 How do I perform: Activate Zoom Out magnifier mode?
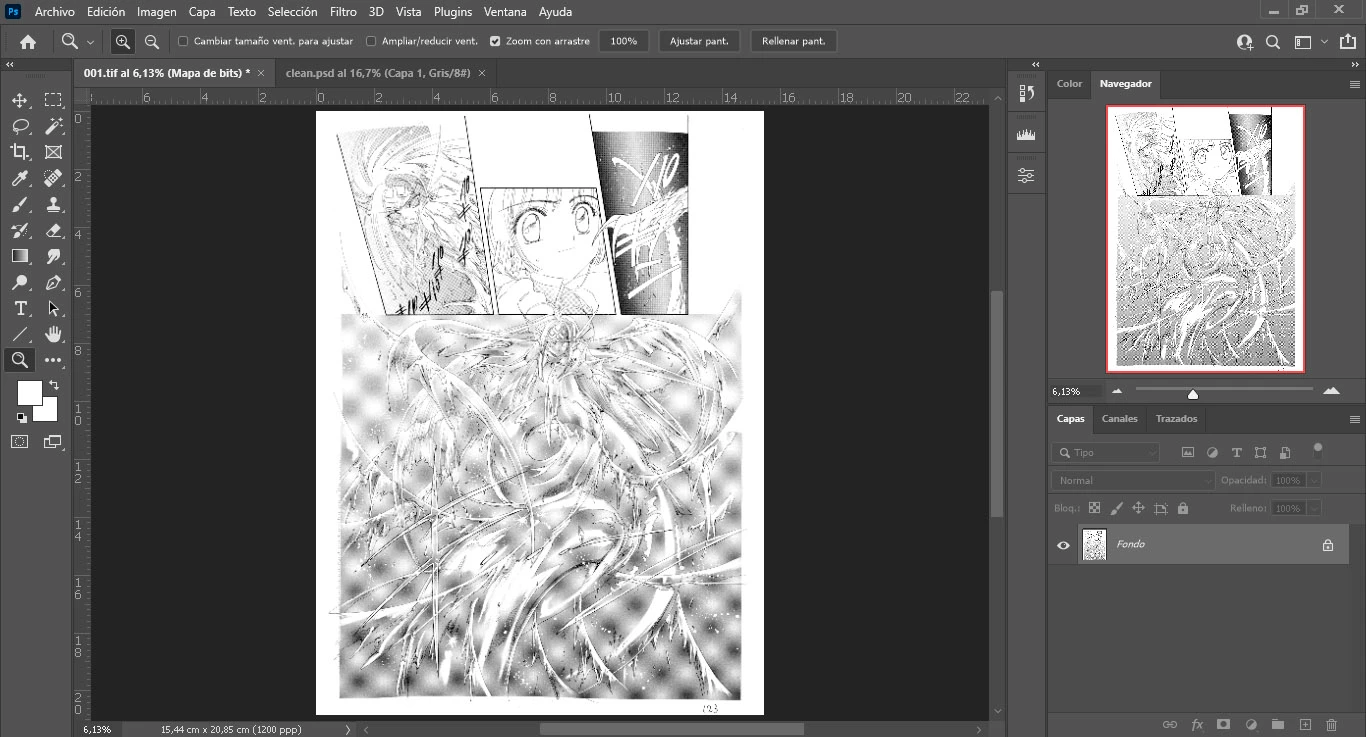point(152,42)
